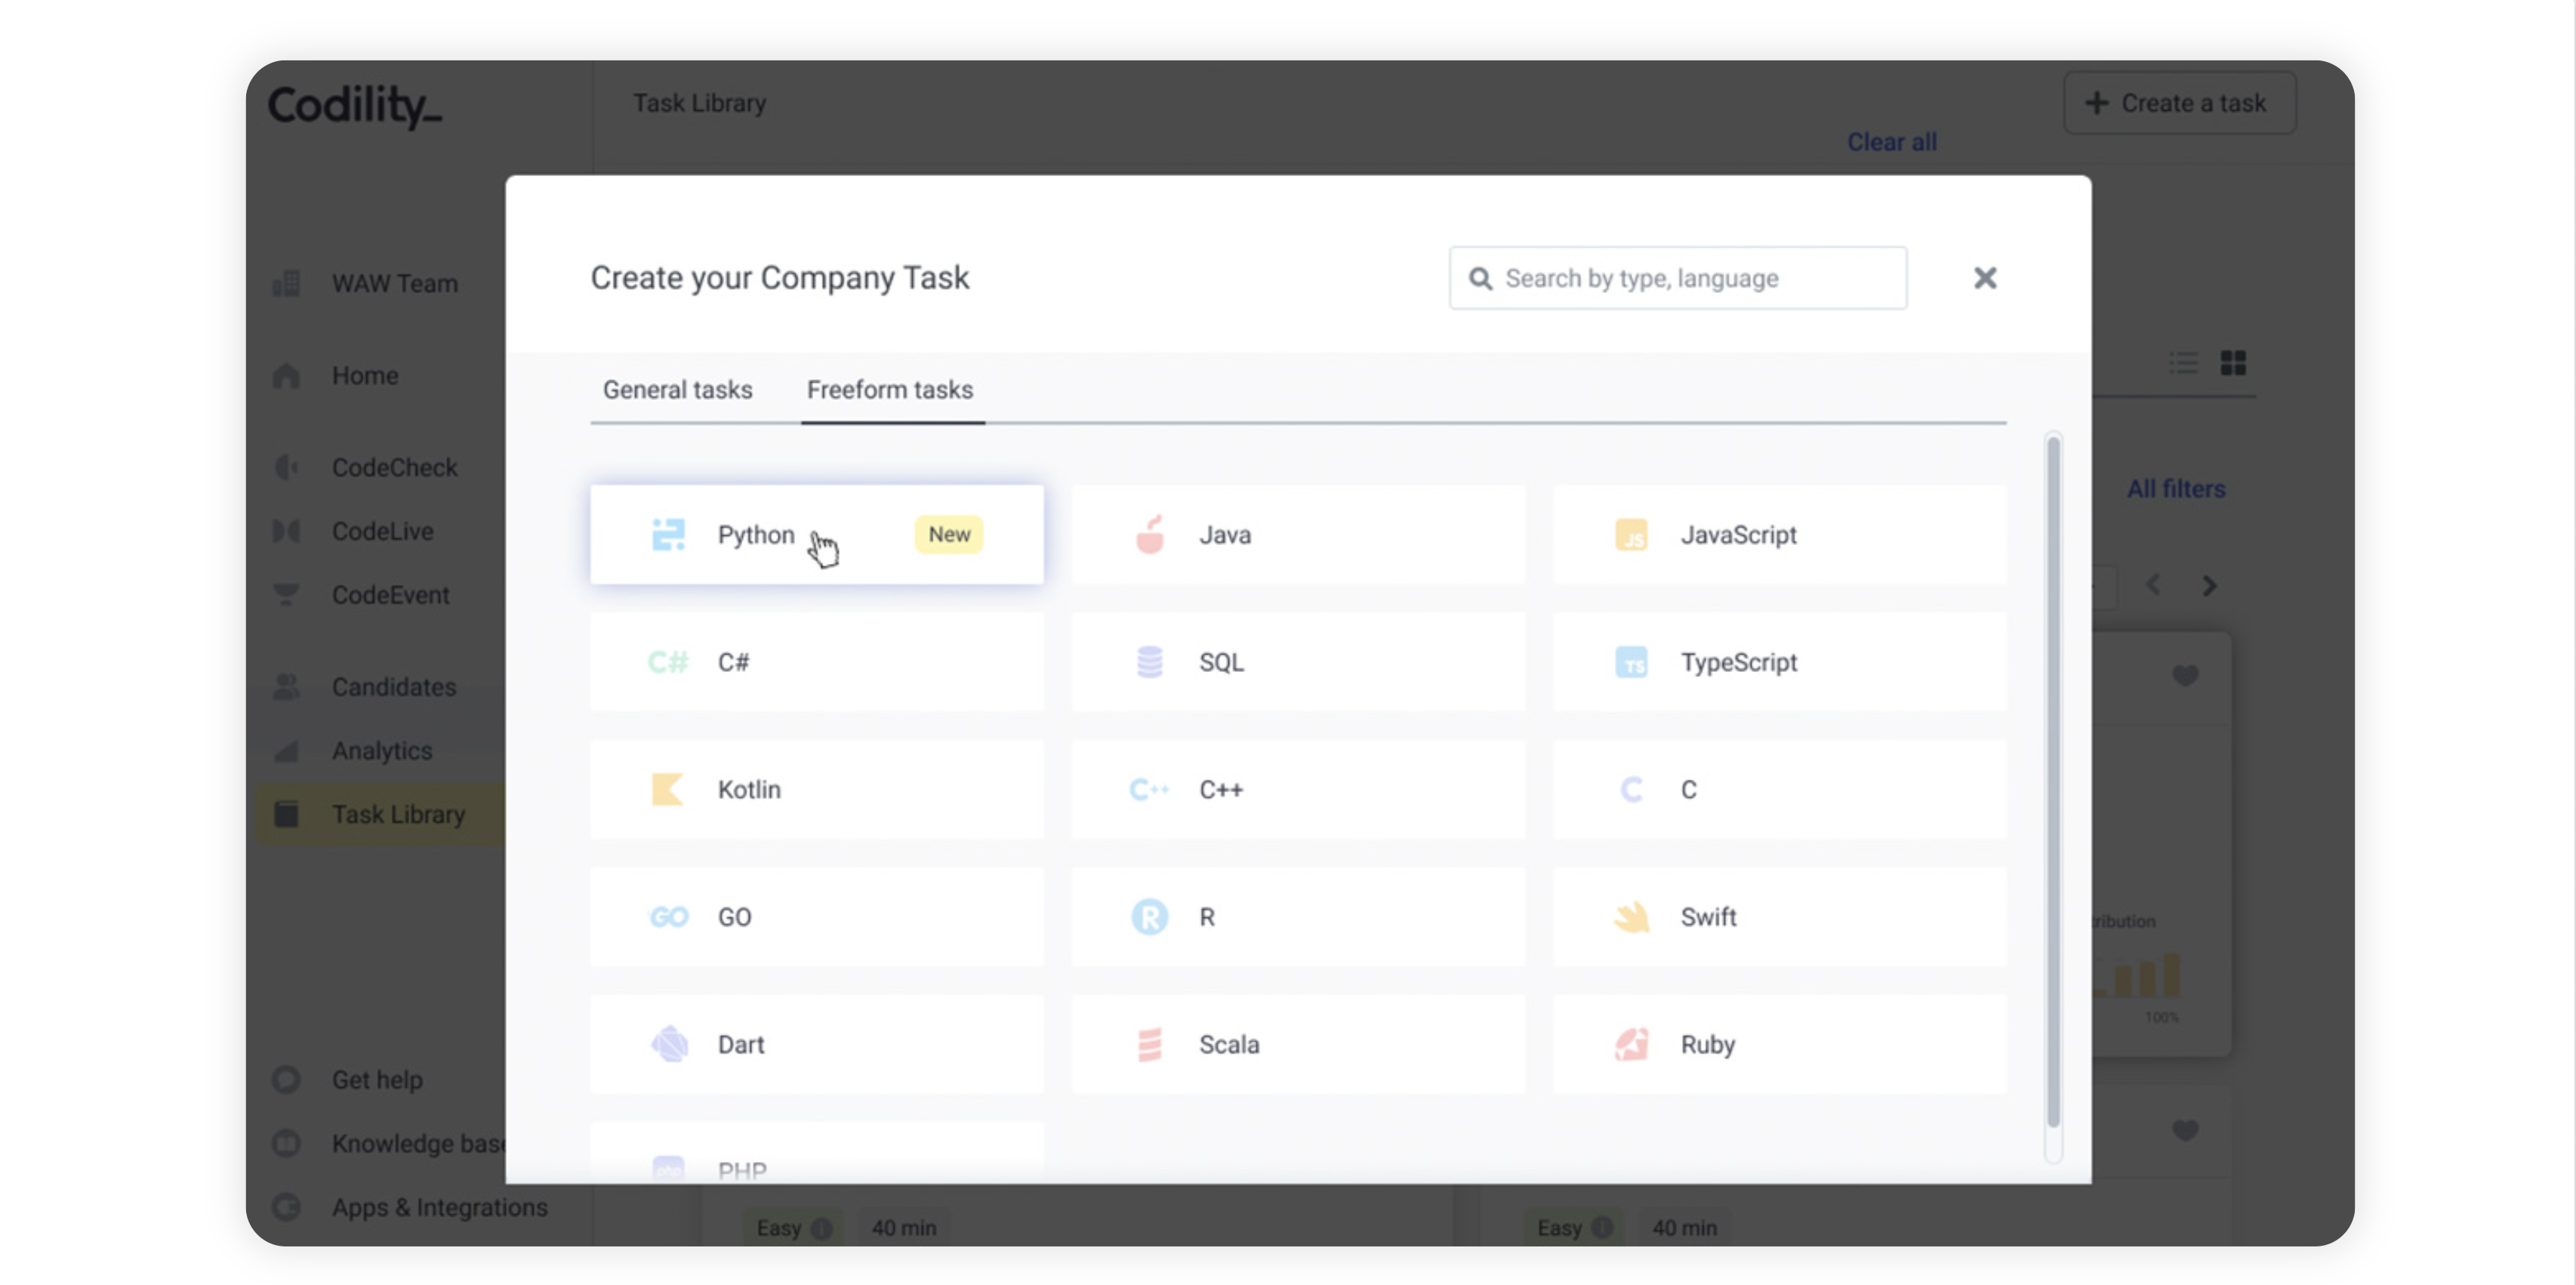Switch to Freeform tasks tab
This screenshot has height=1285, width=2576.
tap(889, 391)
